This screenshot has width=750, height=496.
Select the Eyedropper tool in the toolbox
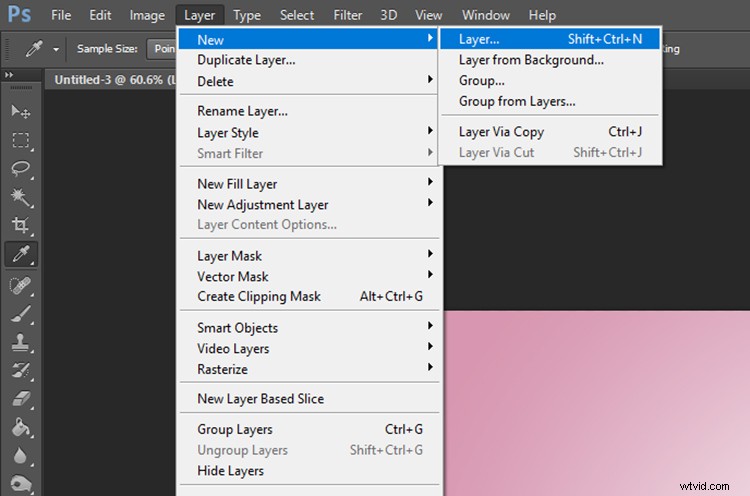pos(21,254)
